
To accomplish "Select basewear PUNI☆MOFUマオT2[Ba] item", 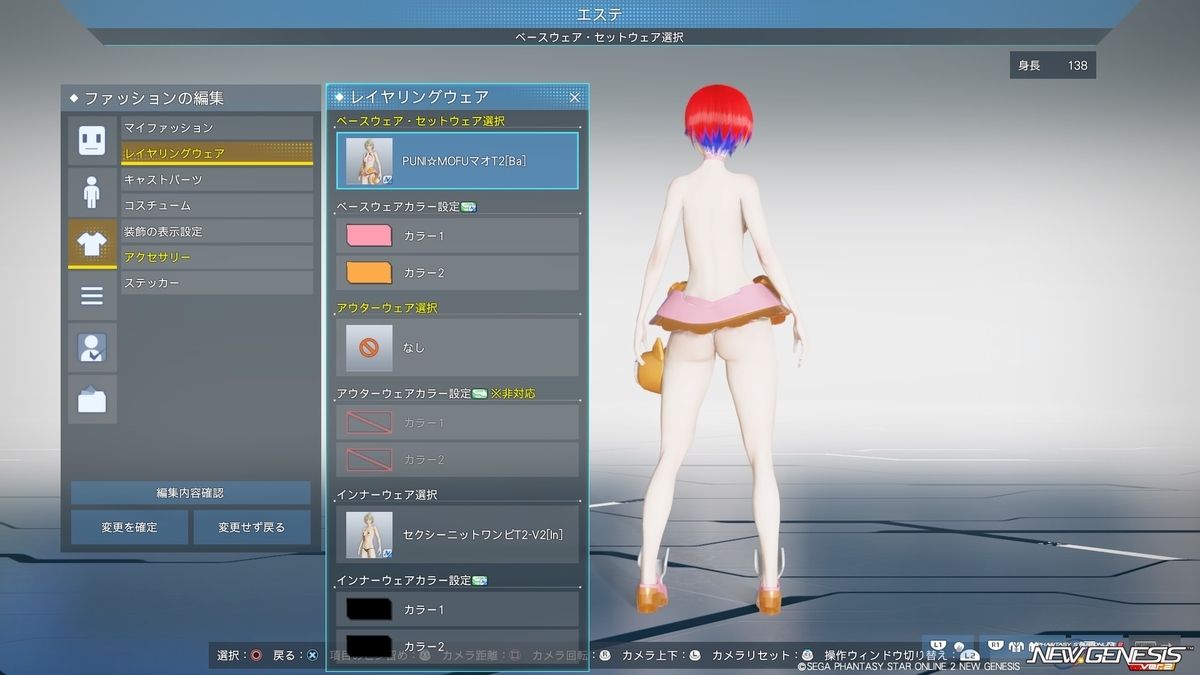I will (458, 161).
